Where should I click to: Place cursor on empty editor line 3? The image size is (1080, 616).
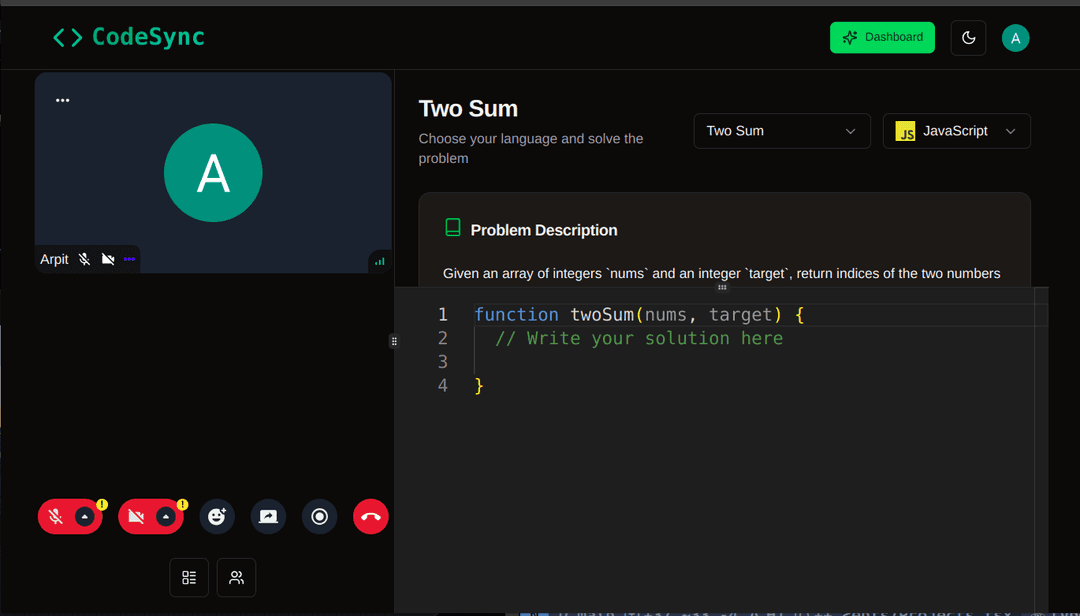point(754,362)
